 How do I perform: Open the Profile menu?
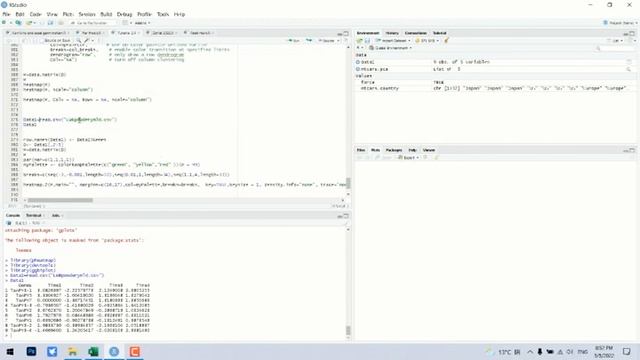coord(144,14)
